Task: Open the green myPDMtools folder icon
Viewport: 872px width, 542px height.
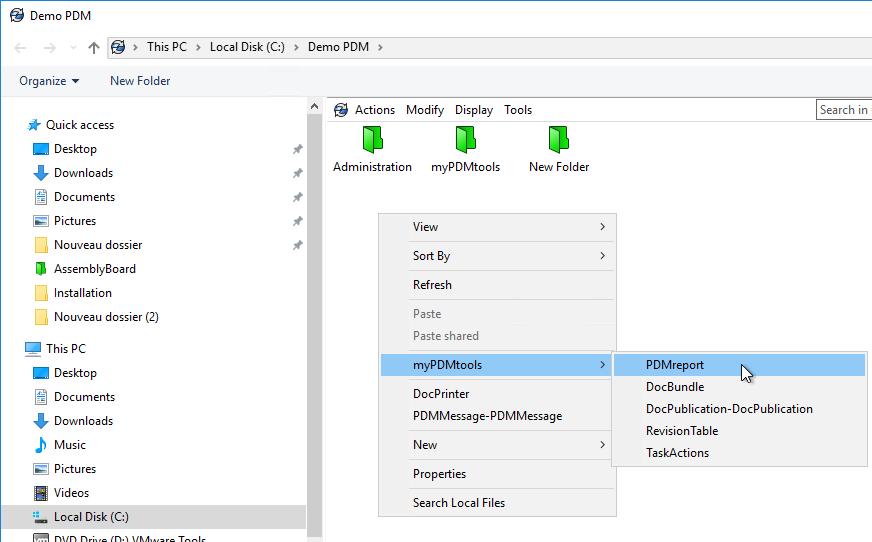Action: [x=465, y=138]
